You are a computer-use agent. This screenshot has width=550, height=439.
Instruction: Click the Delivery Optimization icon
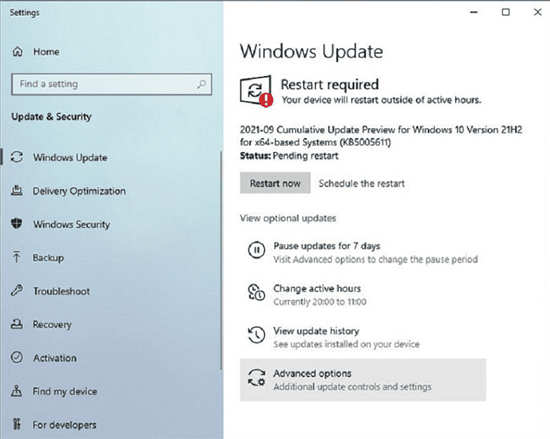17,190
